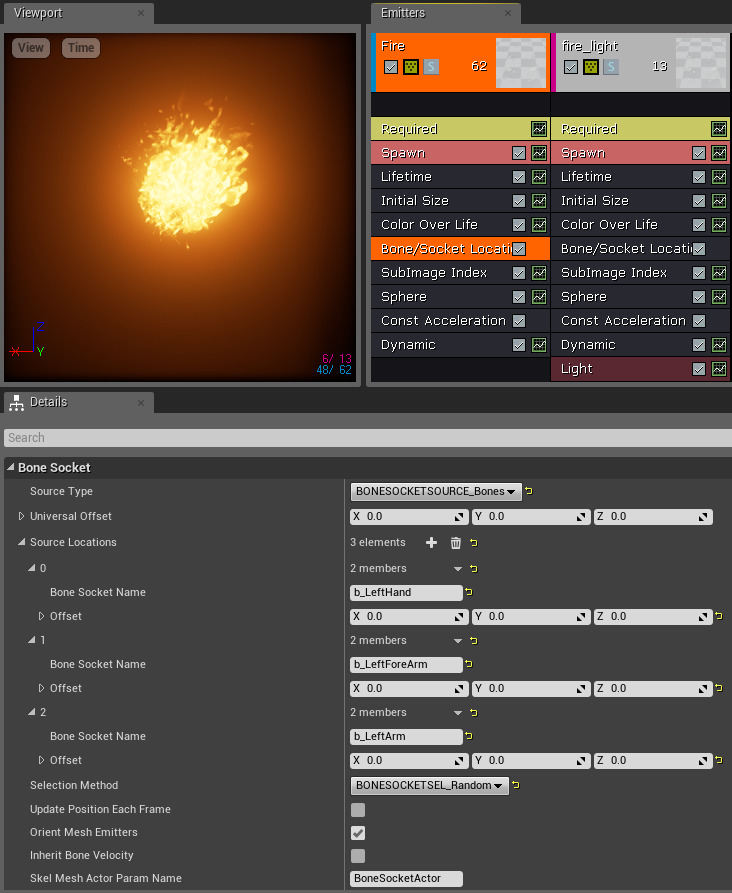Open the View menu in the viewport
The width and height of the screenshot is (732, 893).
pyautogui.click(x=31, y=47)
